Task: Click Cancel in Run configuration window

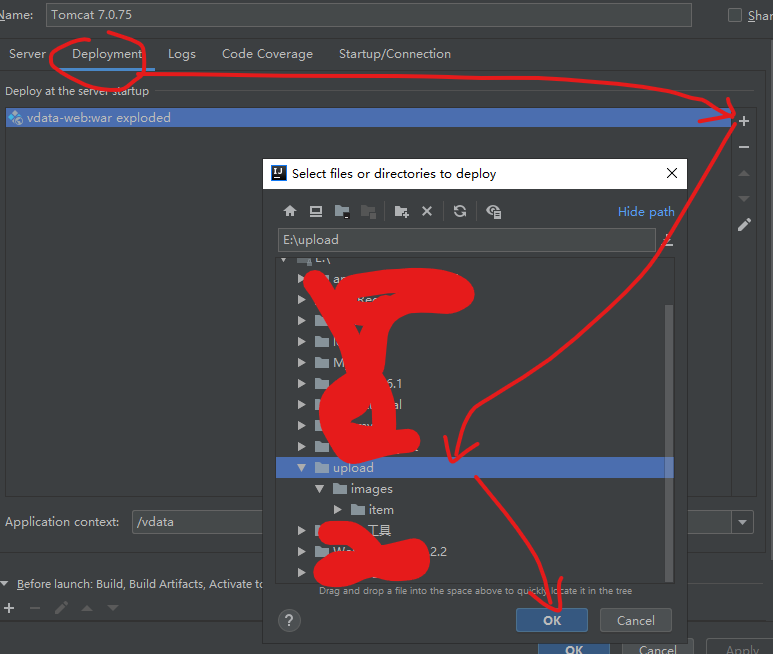Action: [x=658, y=648]
